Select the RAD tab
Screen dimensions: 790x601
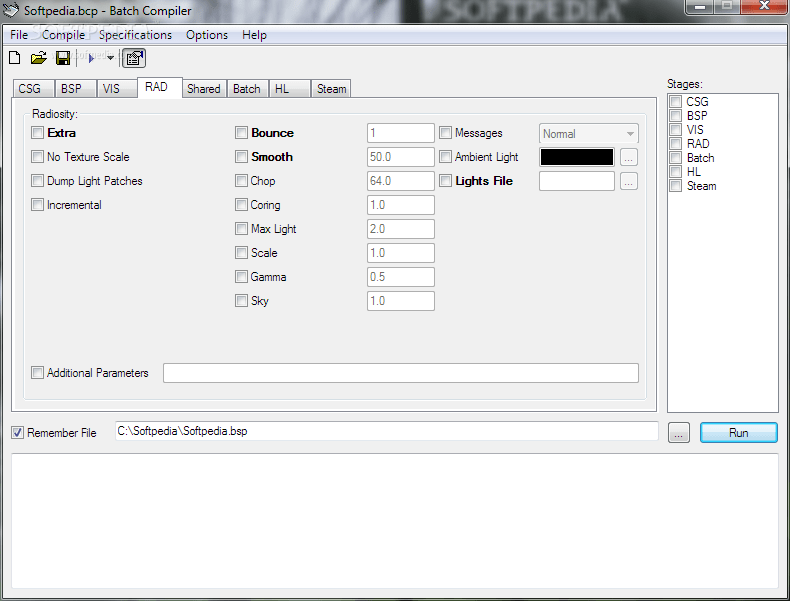tap(160, 87)
